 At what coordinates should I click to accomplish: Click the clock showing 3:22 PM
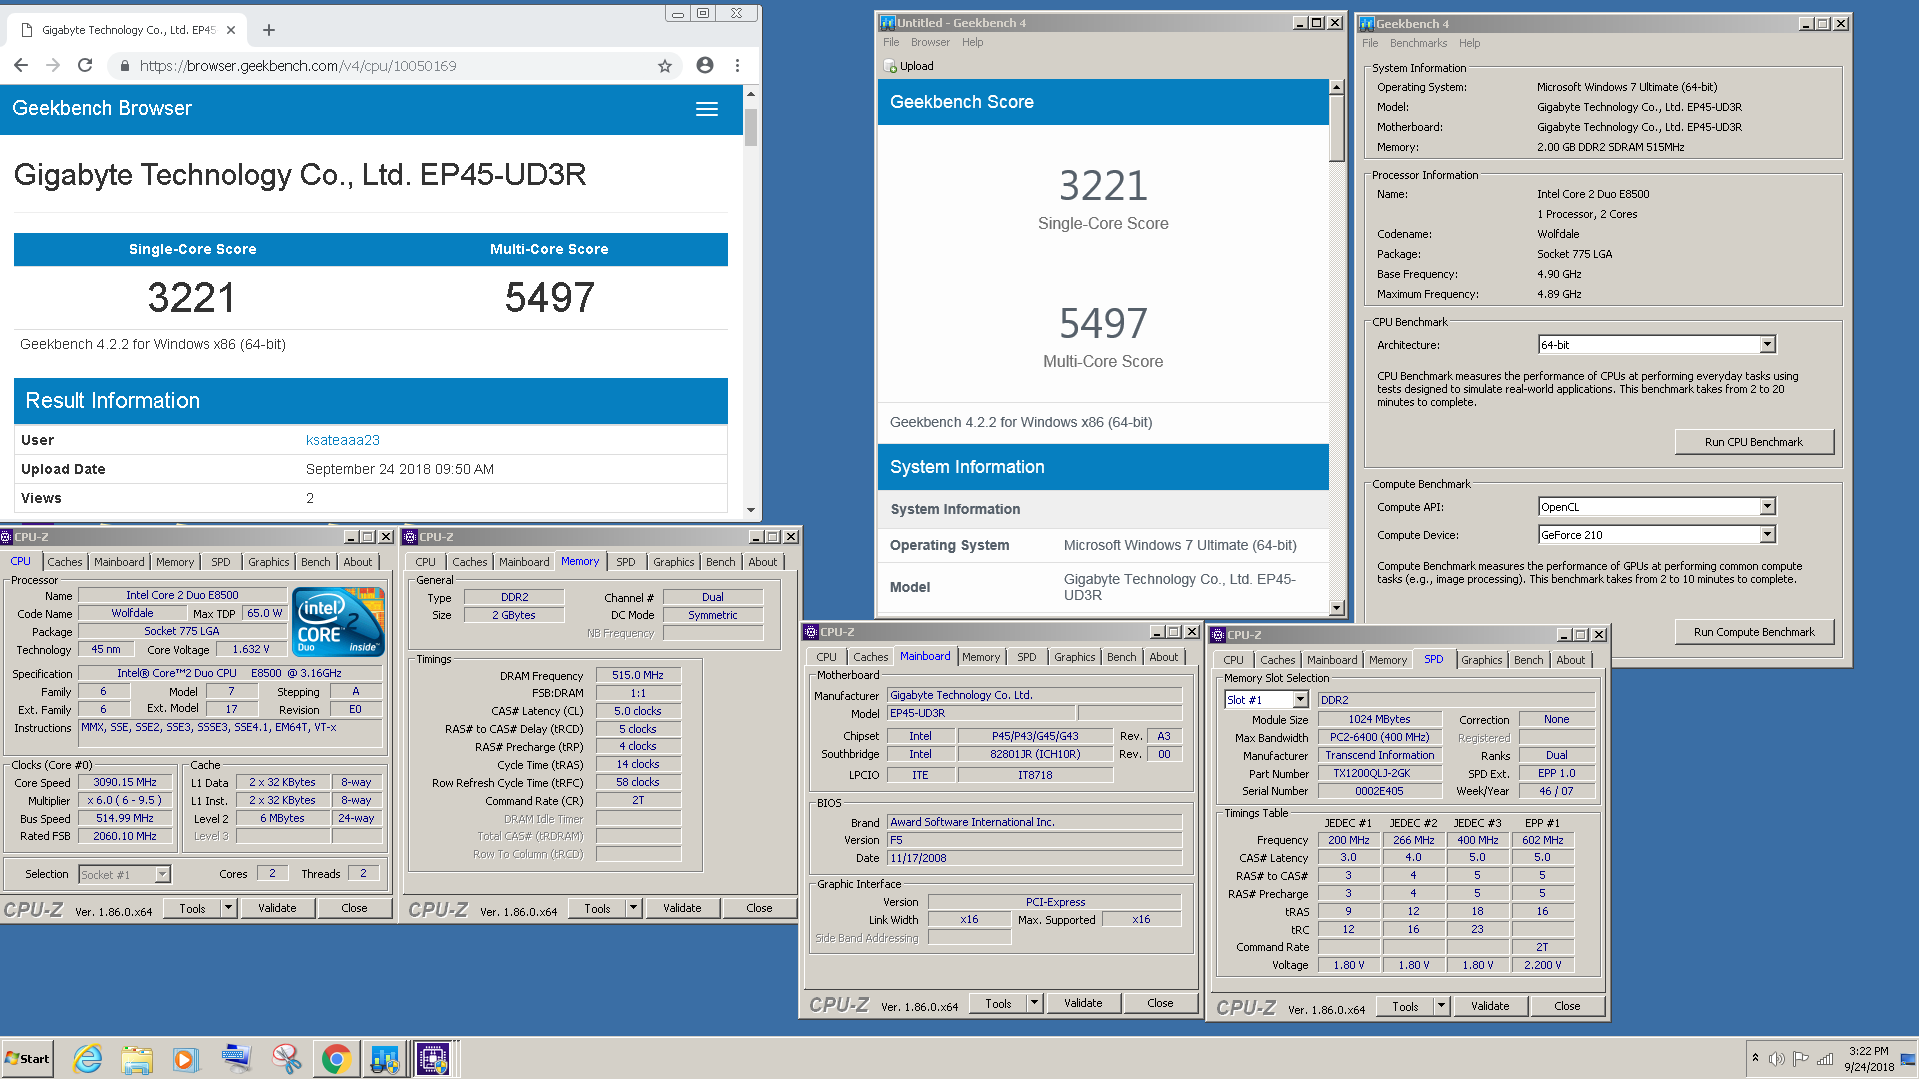1868,1051
